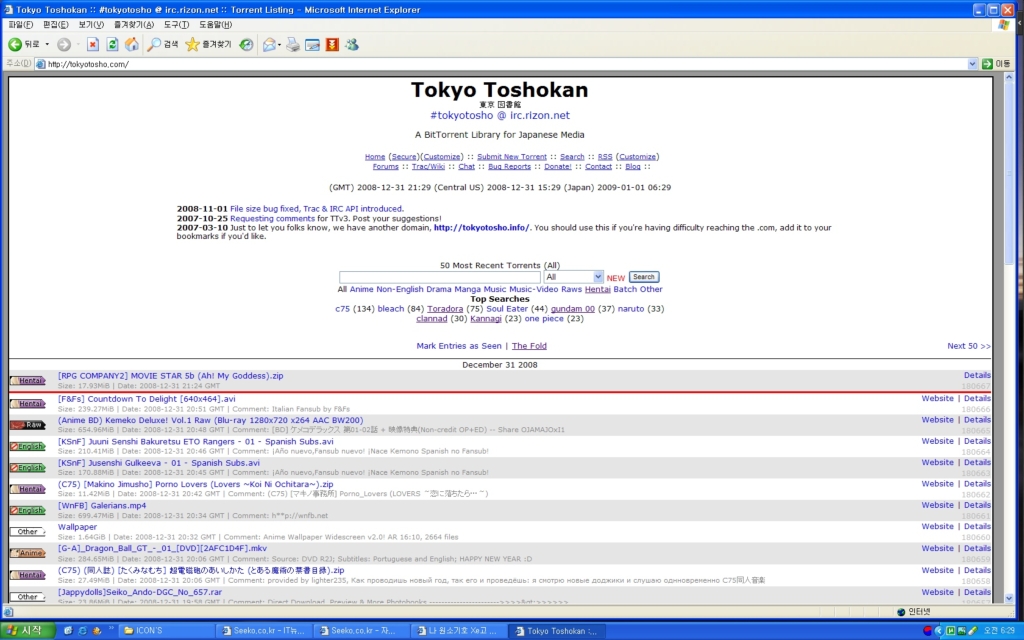Open the http://tokyotosho.info/ link
This screenshot has height=640, width=1024.
481,228
